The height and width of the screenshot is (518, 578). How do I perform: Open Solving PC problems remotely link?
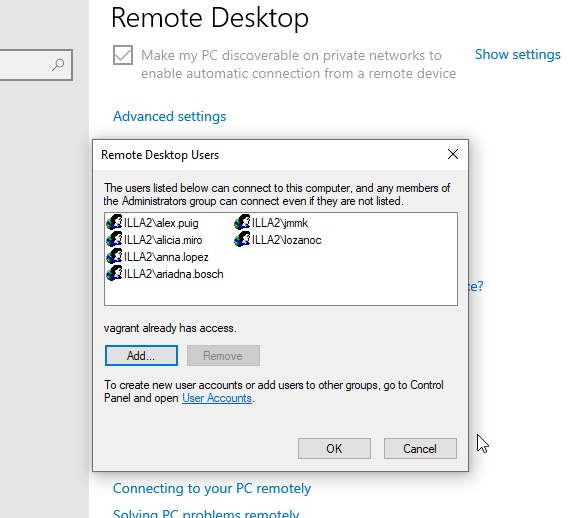[x=206, y=513]
